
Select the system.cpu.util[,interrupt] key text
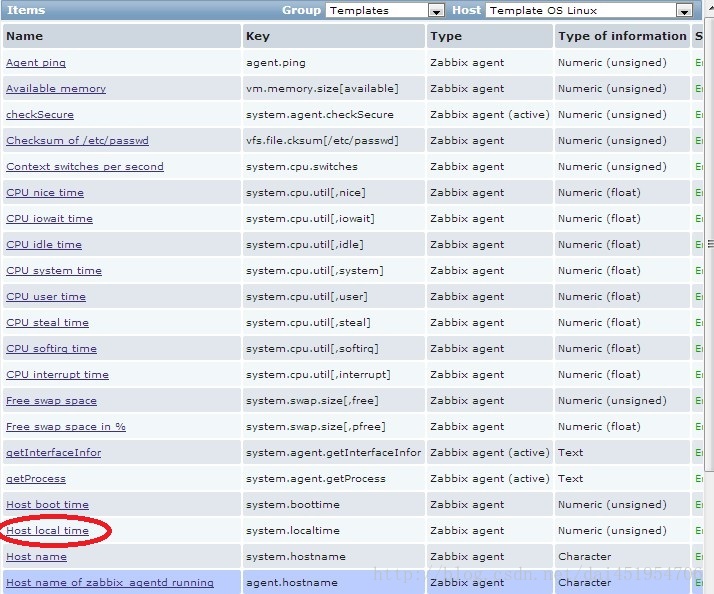pos(318,374)
